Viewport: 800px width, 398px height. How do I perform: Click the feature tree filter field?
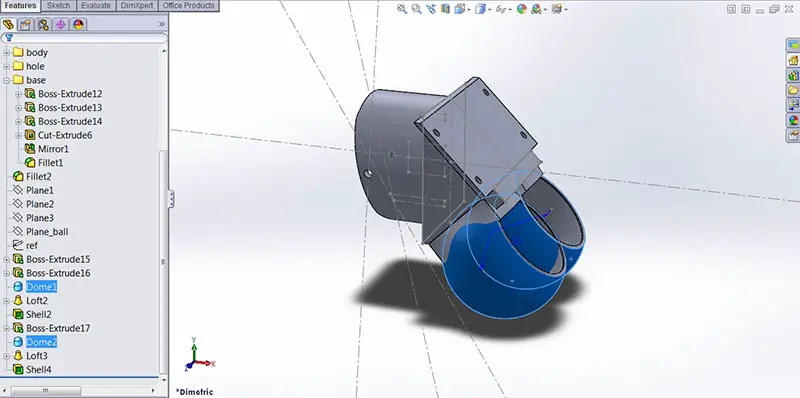coord(84,38)
